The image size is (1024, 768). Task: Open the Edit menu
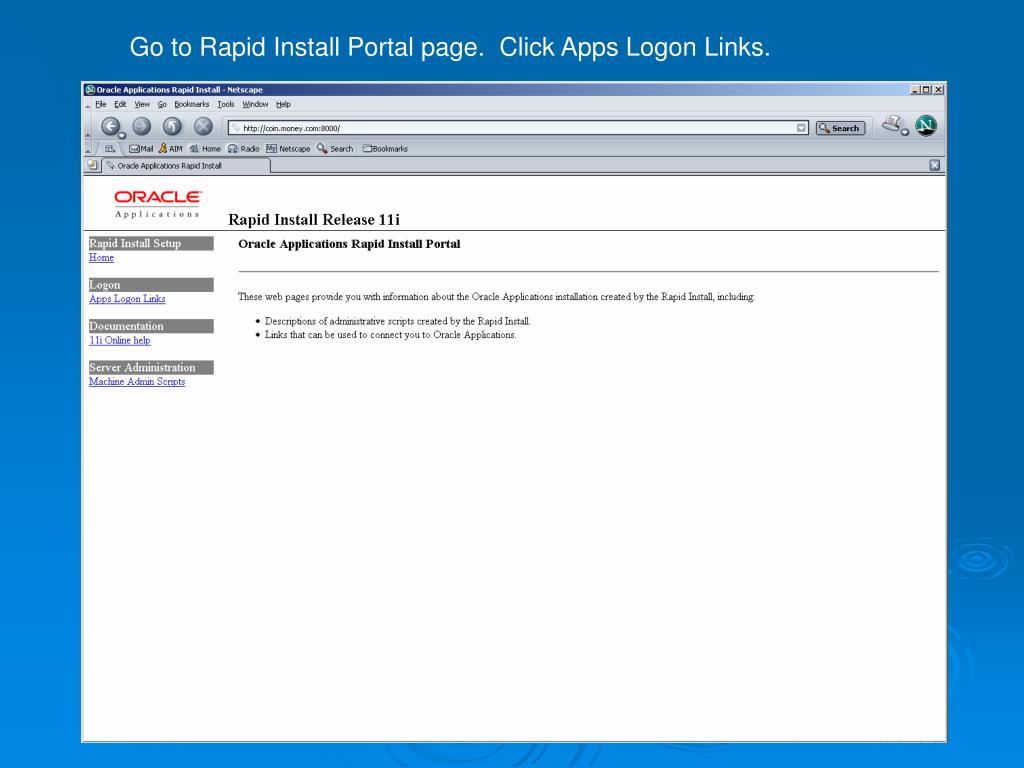(120, 104)
